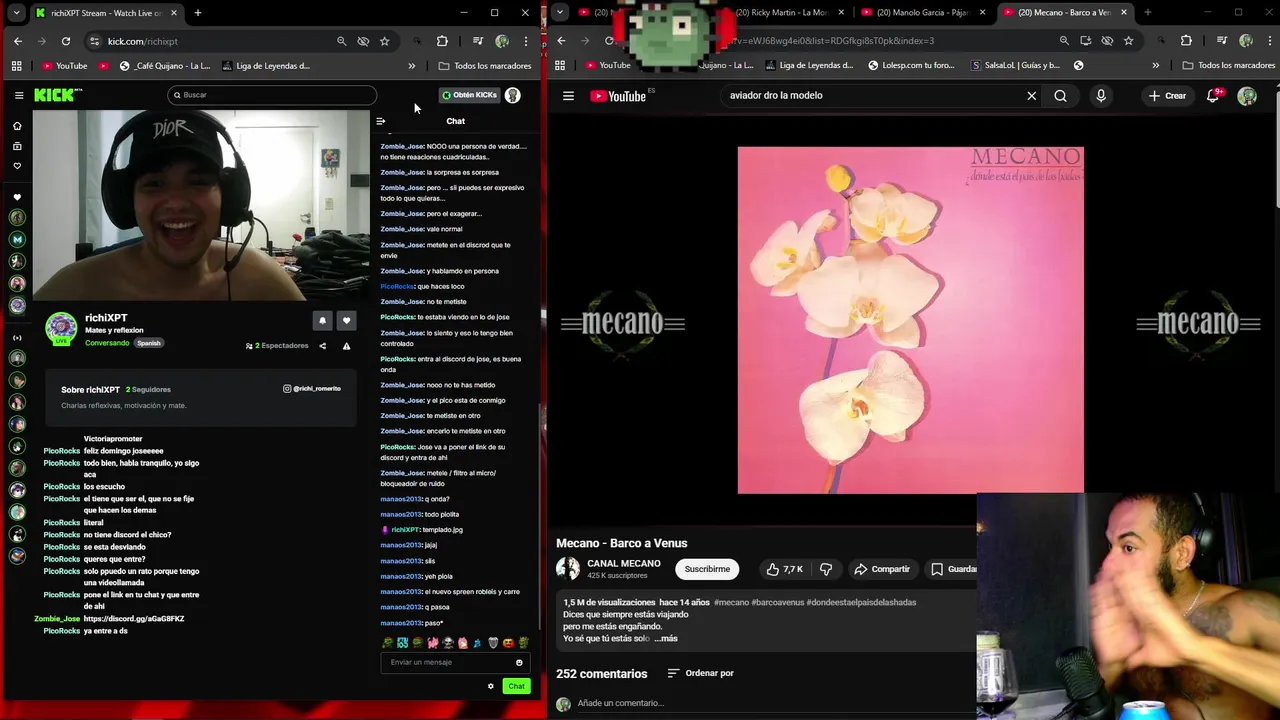Open Liga de Leyendas bookmark in Kick window
Screen dimensions: 1280x720
point(266,66)
